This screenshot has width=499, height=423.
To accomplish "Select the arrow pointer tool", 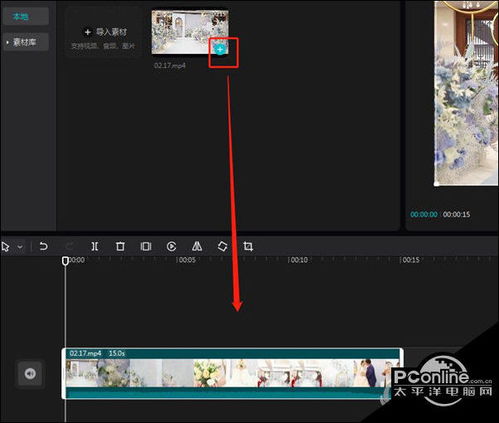I will tap(6, 247).
